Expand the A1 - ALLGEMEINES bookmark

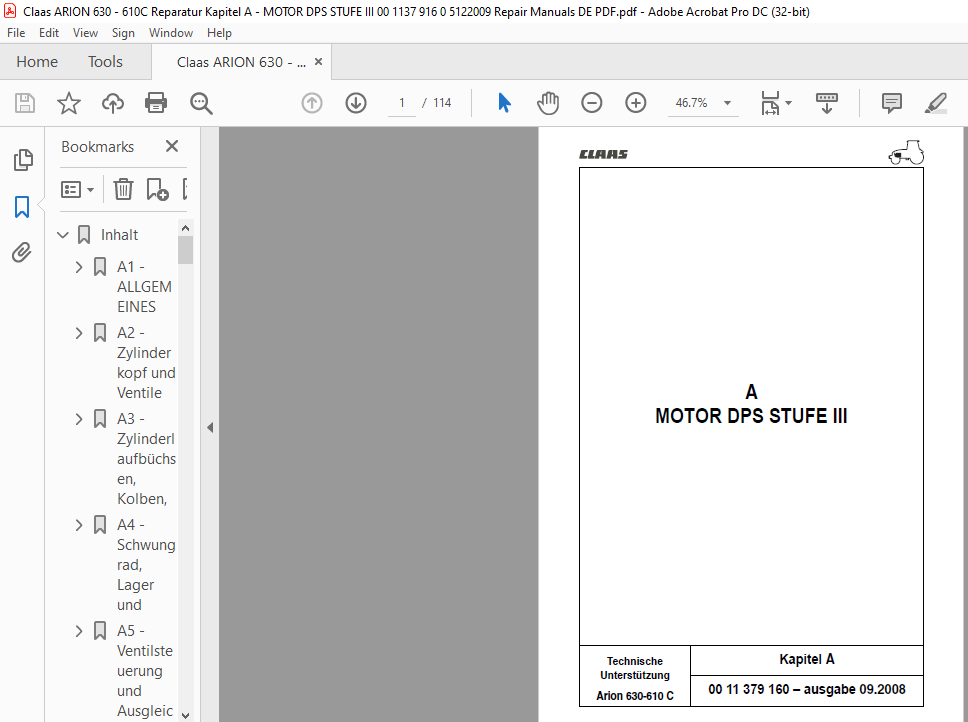(78, 267)
